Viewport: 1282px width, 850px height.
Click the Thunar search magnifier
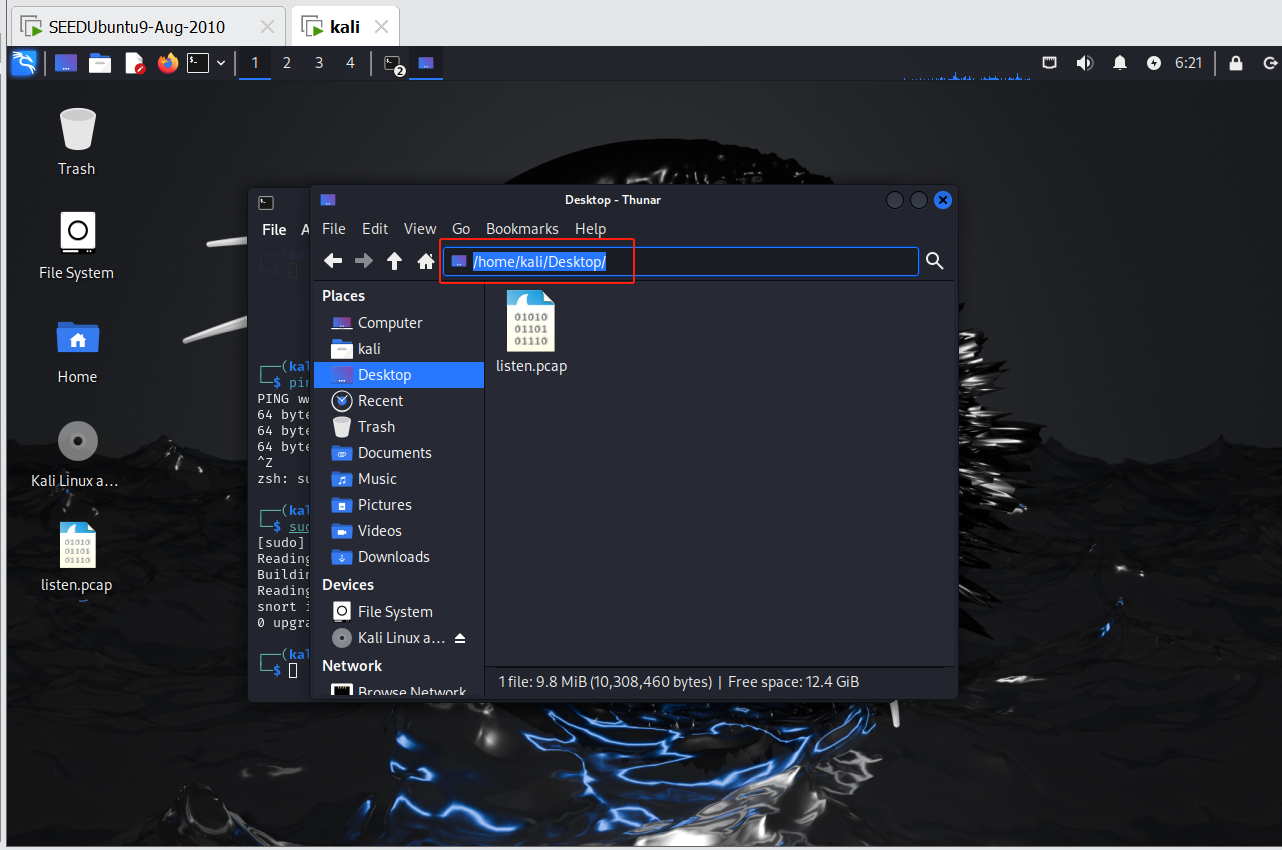[x=935, y=261]
